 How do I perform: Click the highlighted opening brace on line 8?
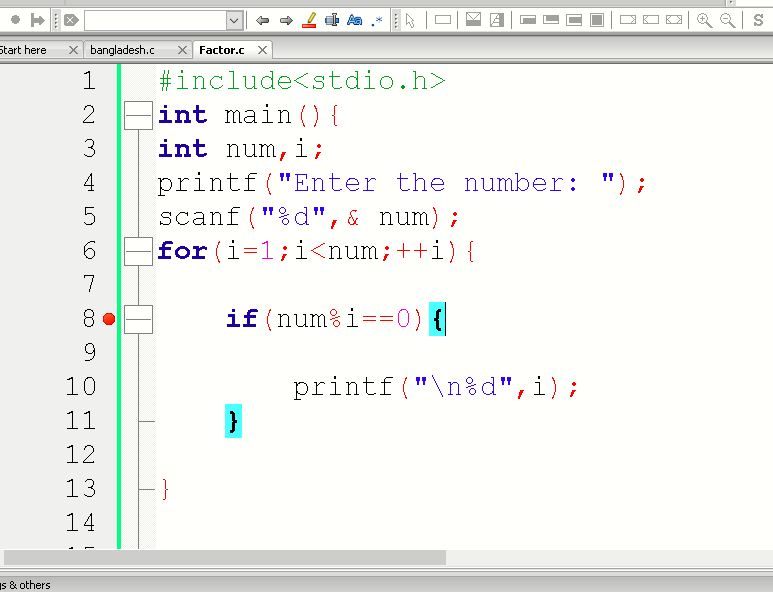pos(437,319)
